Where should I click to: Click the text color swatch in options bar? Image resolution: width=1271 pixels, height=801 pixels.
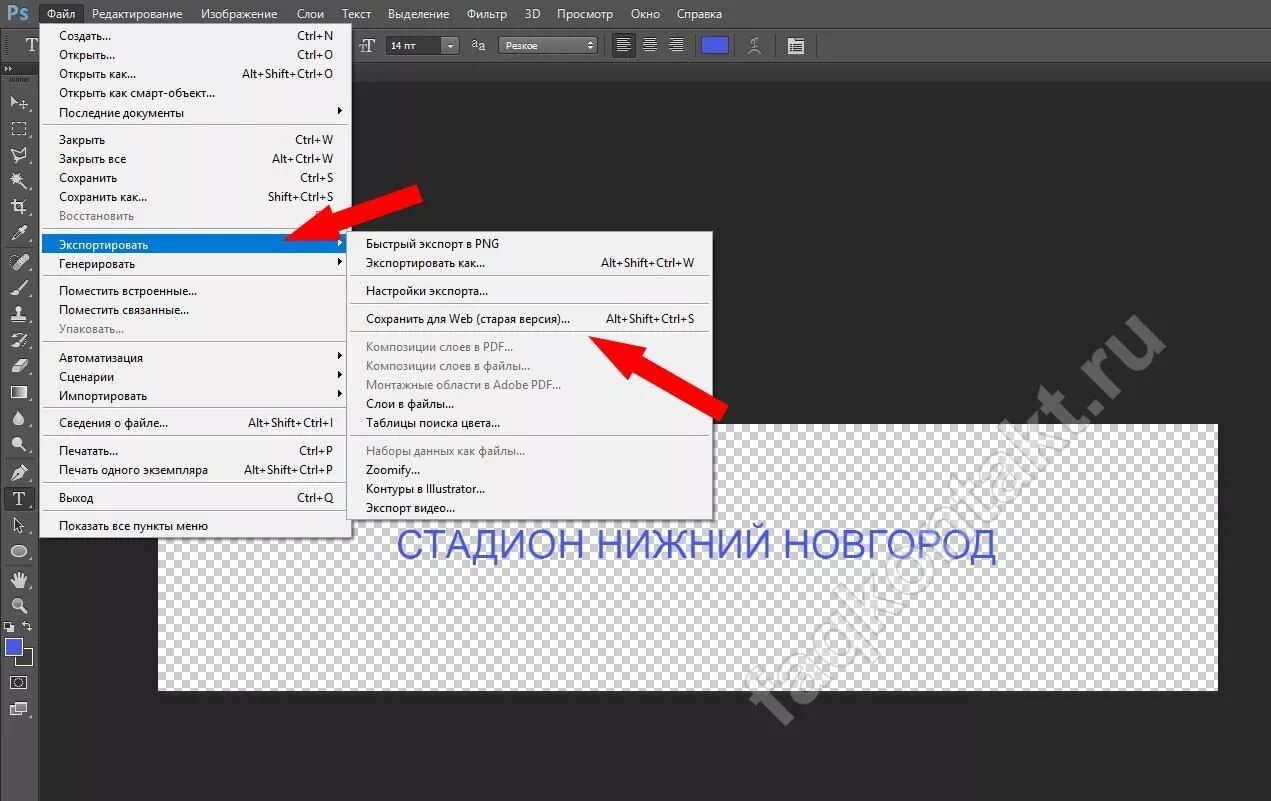click(x=715, y=45)
